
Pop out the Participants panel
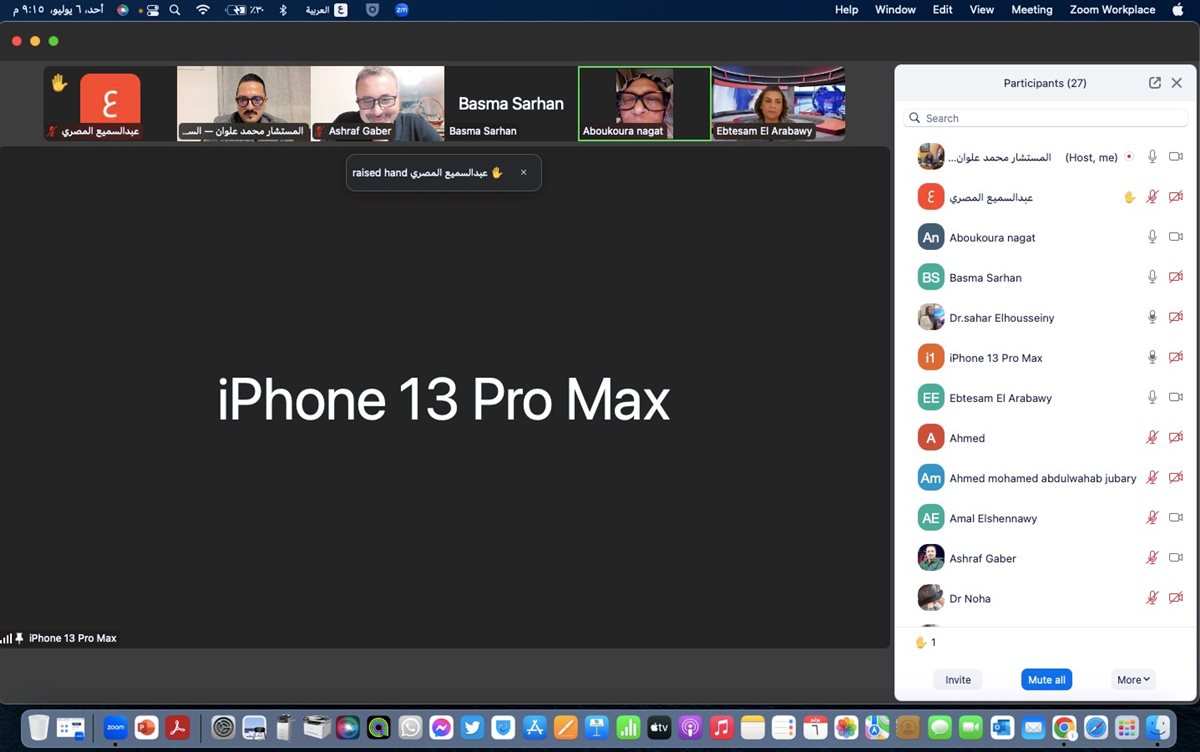pyautogui.click(x=1155, y=83)
